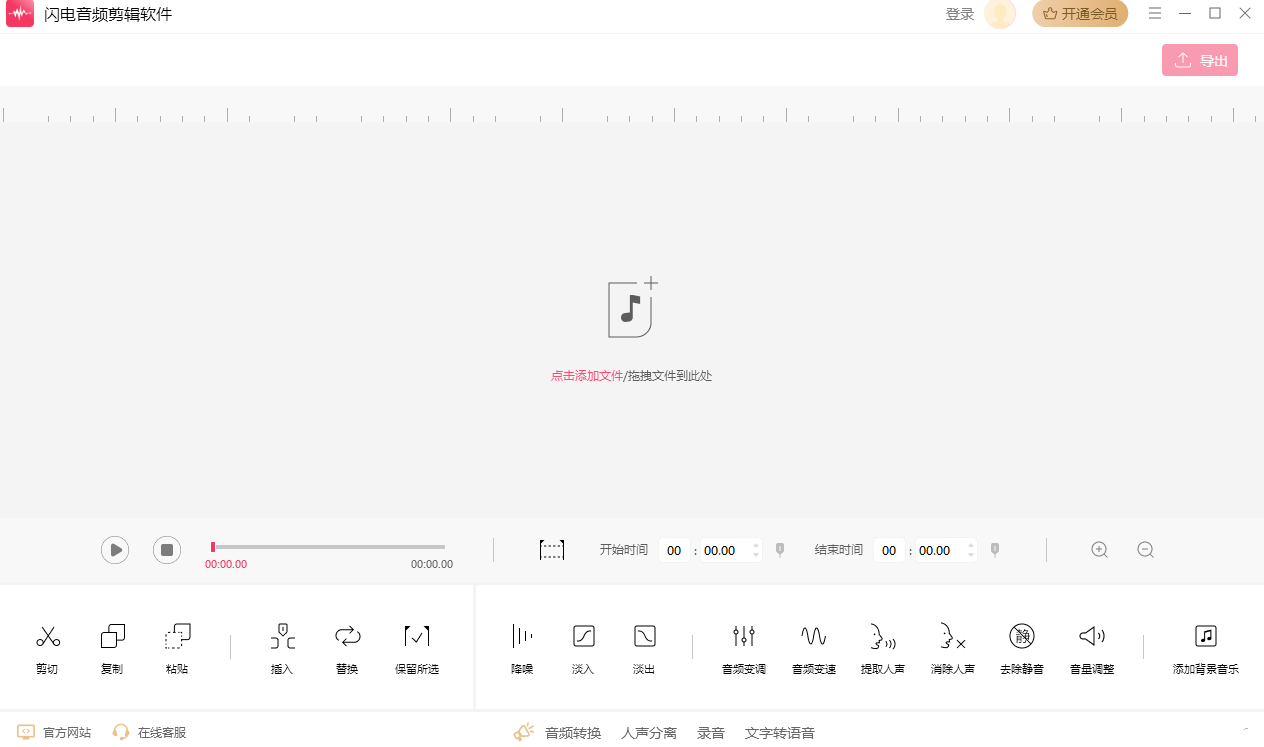The image size is (1264, 747).
Task: Open the hamburger main menu
Action: (x=1155, y=14)
